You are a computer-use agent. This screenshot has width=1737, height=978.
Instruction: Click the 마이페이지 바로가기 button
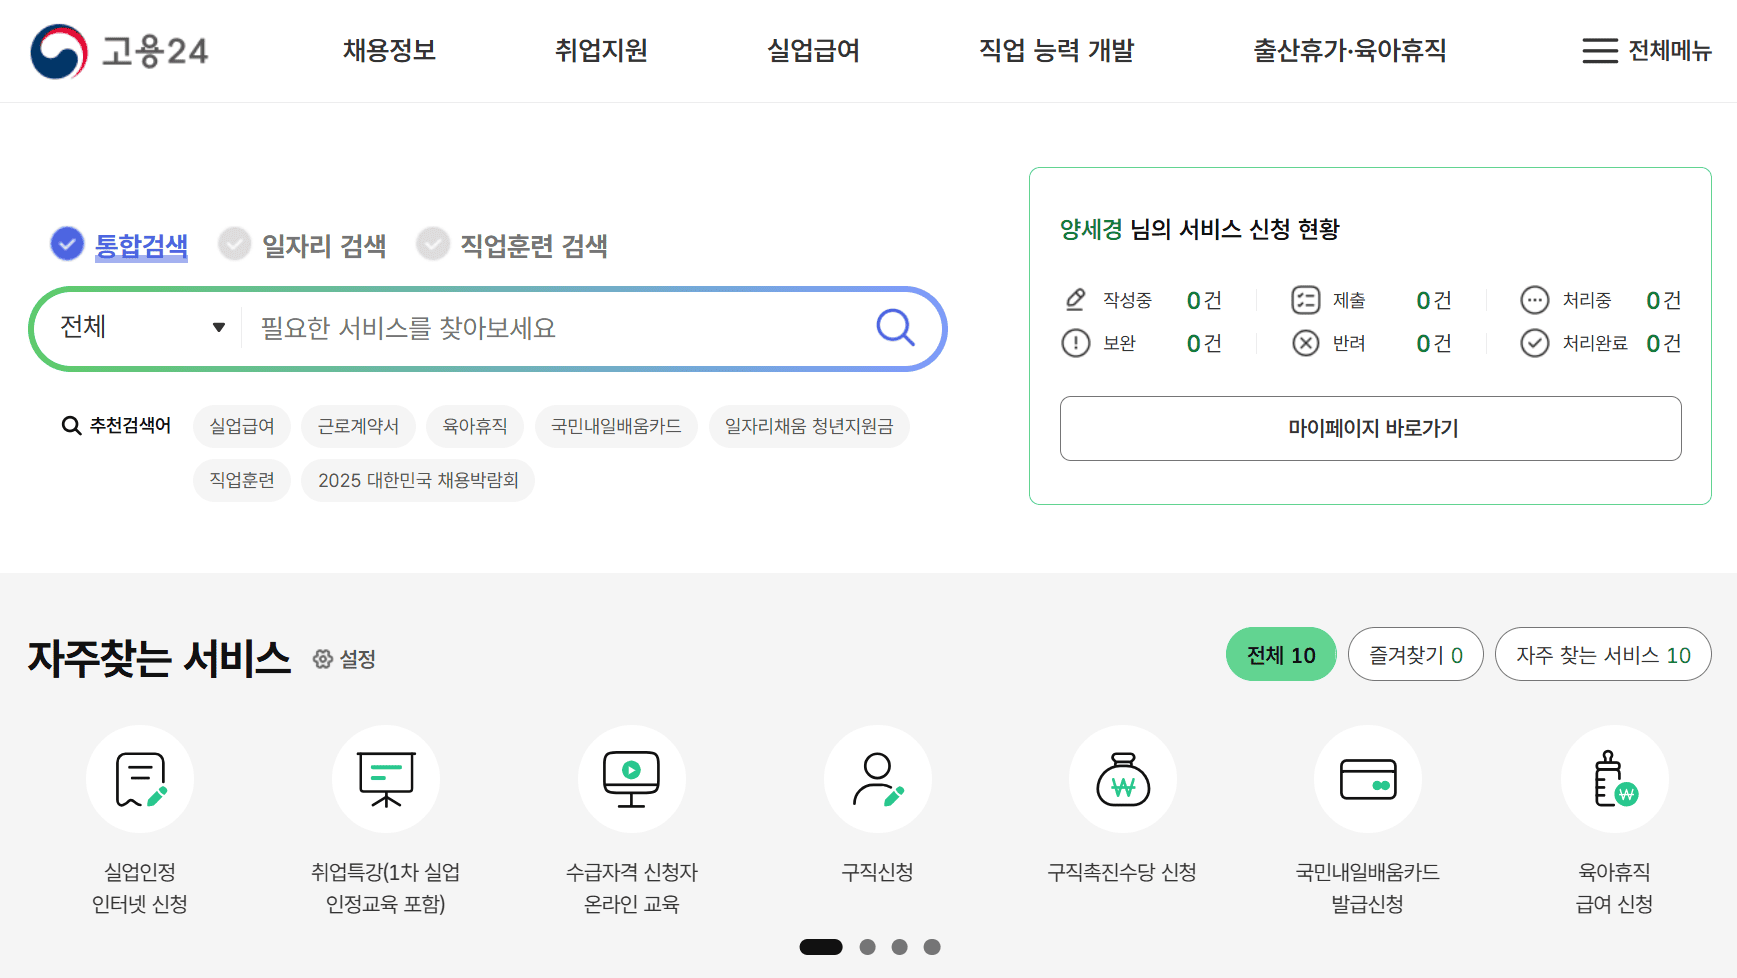(x=1370, y=428)
